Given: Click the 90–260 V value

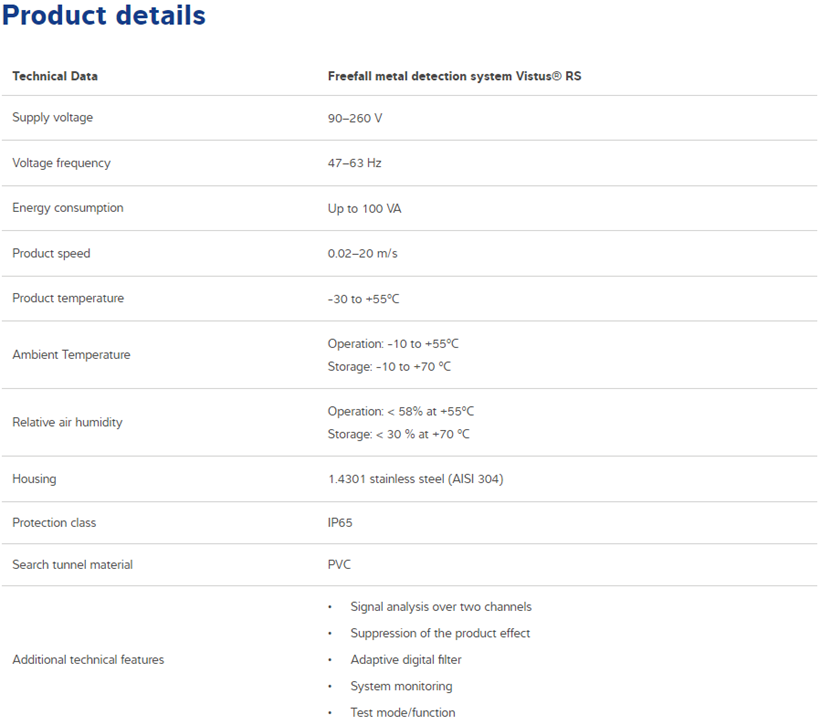Looking at the screenshot, I should coord(355,118).
